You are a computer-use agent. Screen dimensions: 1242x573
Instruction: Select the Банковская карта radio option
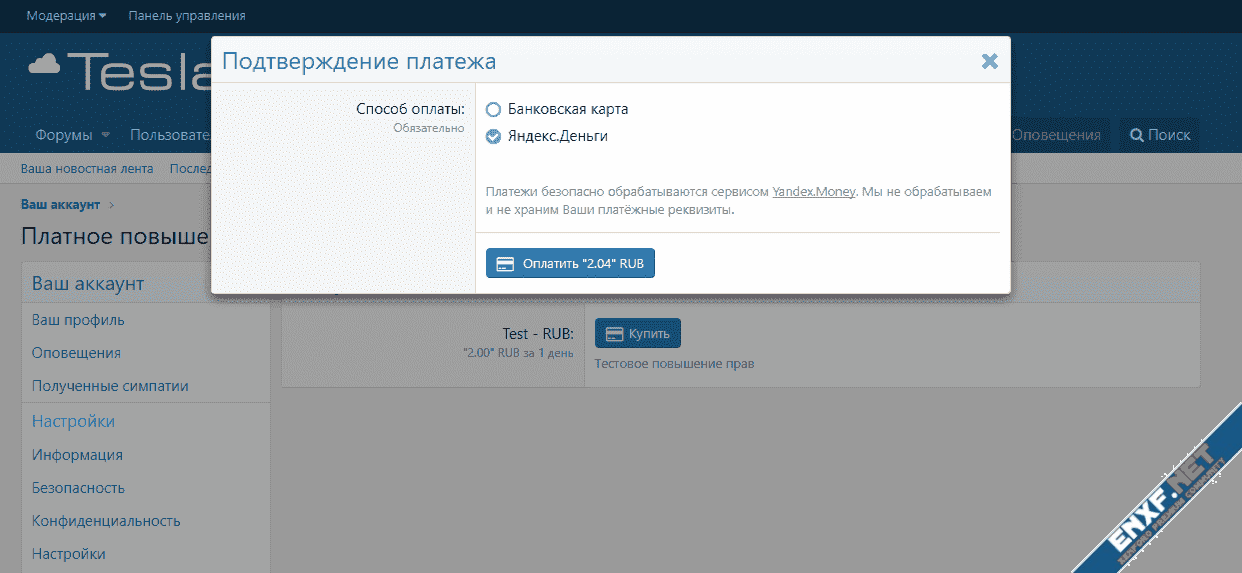coord(493,109)
